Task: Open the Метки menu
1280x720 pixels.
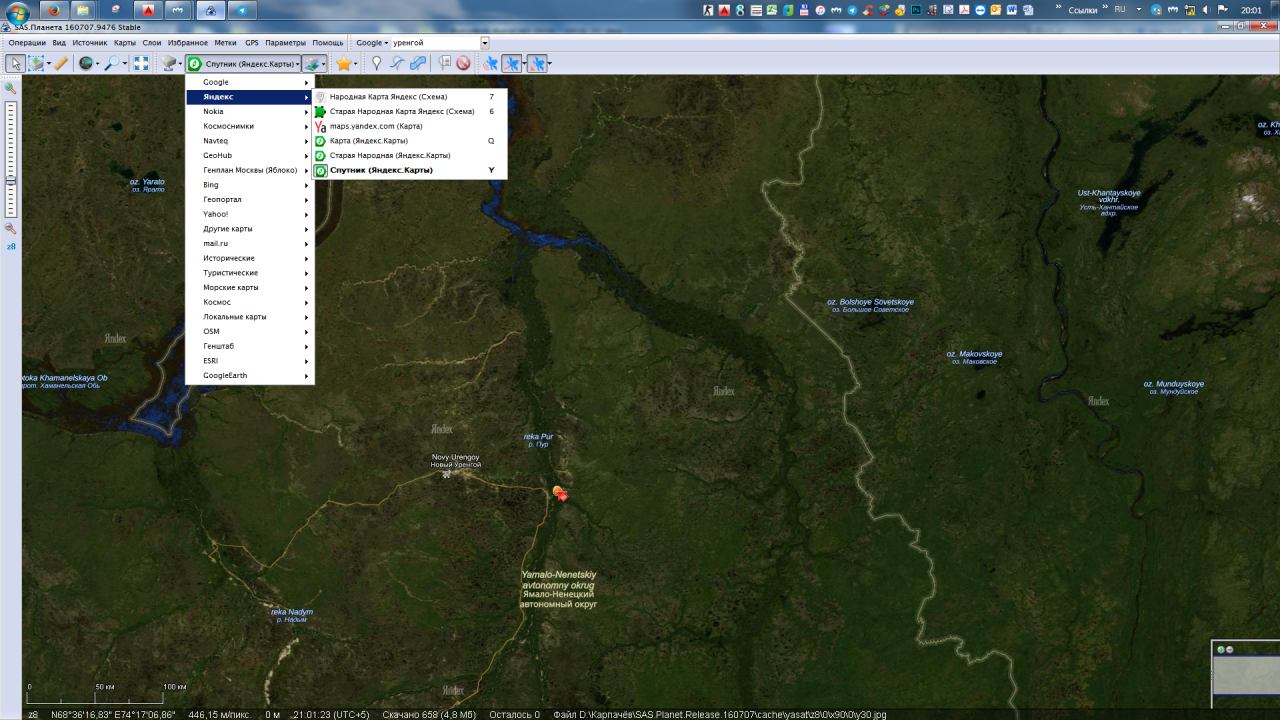Action: point(225,43)
